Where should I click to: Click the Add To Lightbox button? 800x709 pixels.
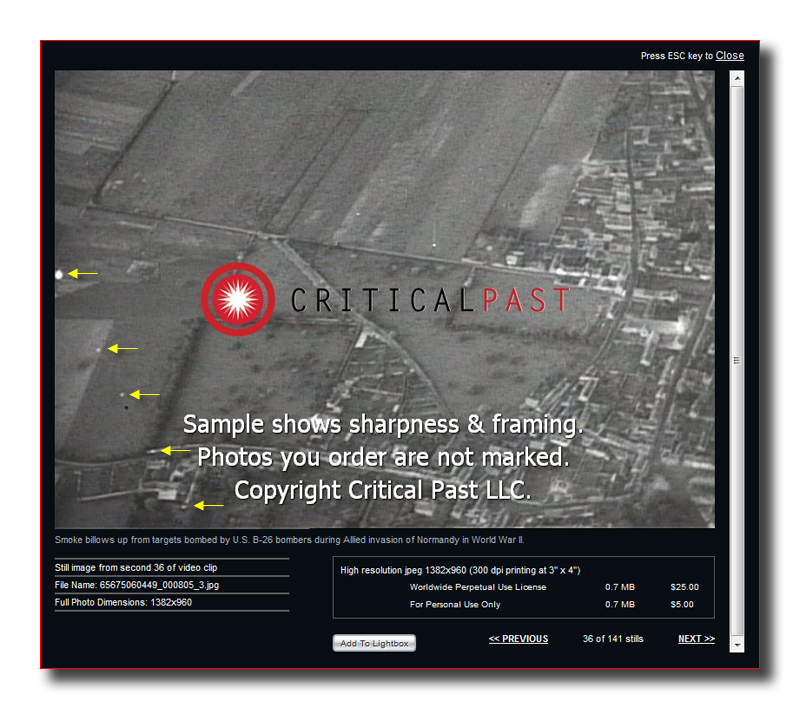click(x=374, y=643)
